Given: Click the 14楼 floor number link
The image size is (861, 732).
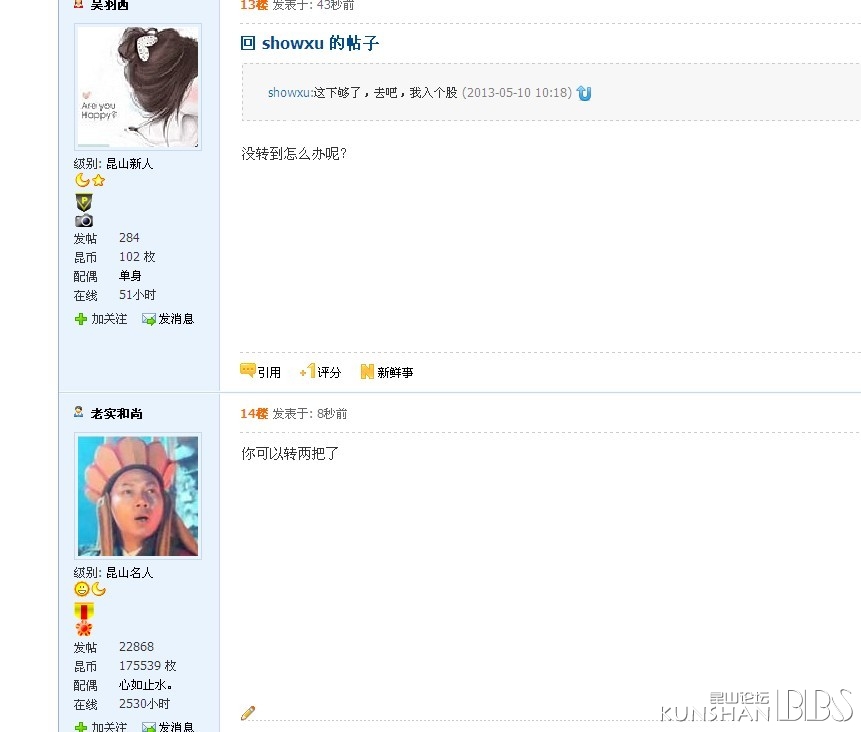Looking at the screenshot, I should [254, 414].
